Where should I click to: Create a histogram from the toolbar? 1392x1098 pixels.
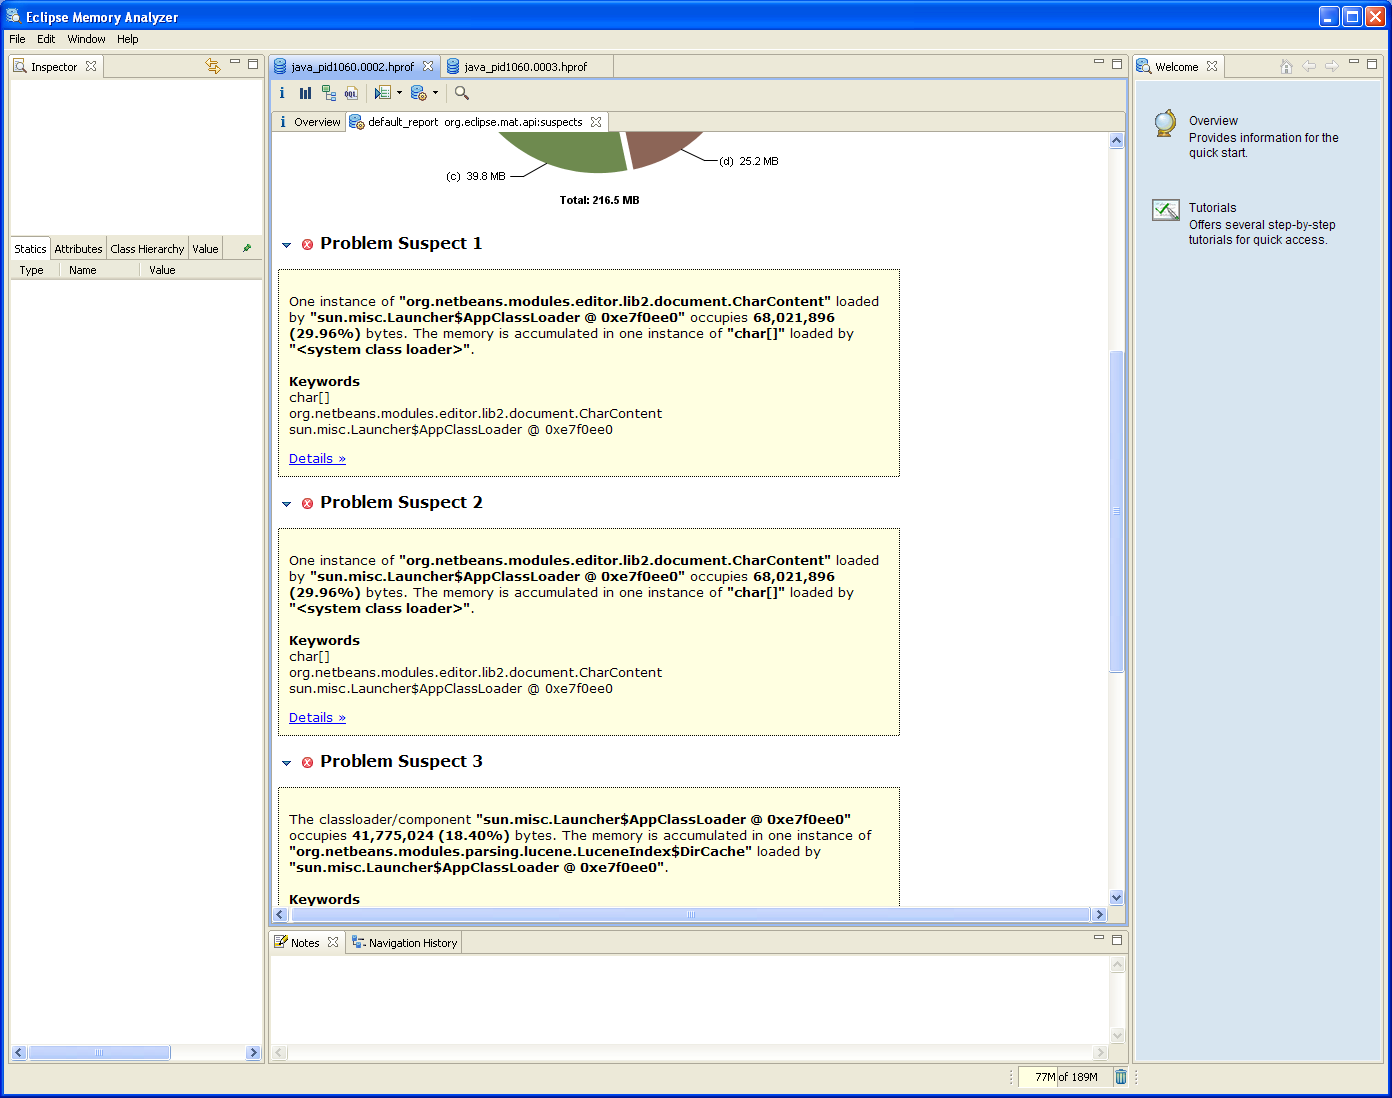pos(305,93)
